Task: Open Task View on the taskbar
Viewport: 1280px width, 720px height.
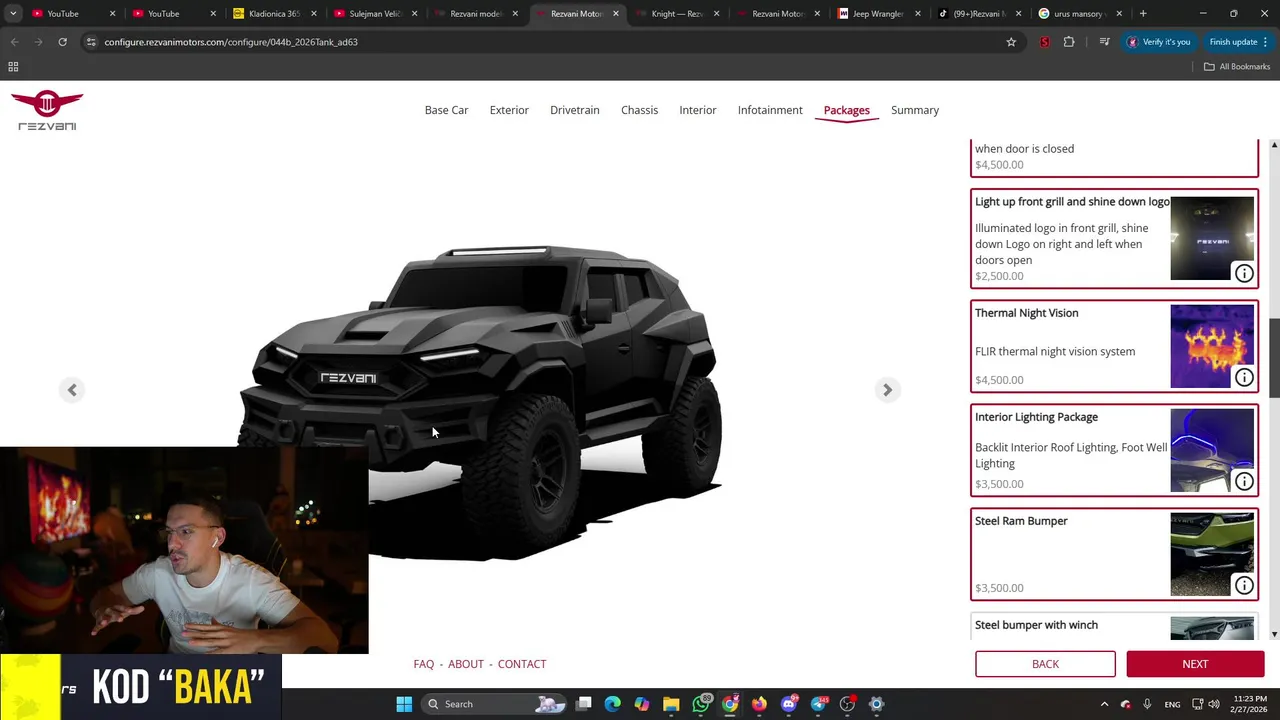Action: click(x=584, y=704)
